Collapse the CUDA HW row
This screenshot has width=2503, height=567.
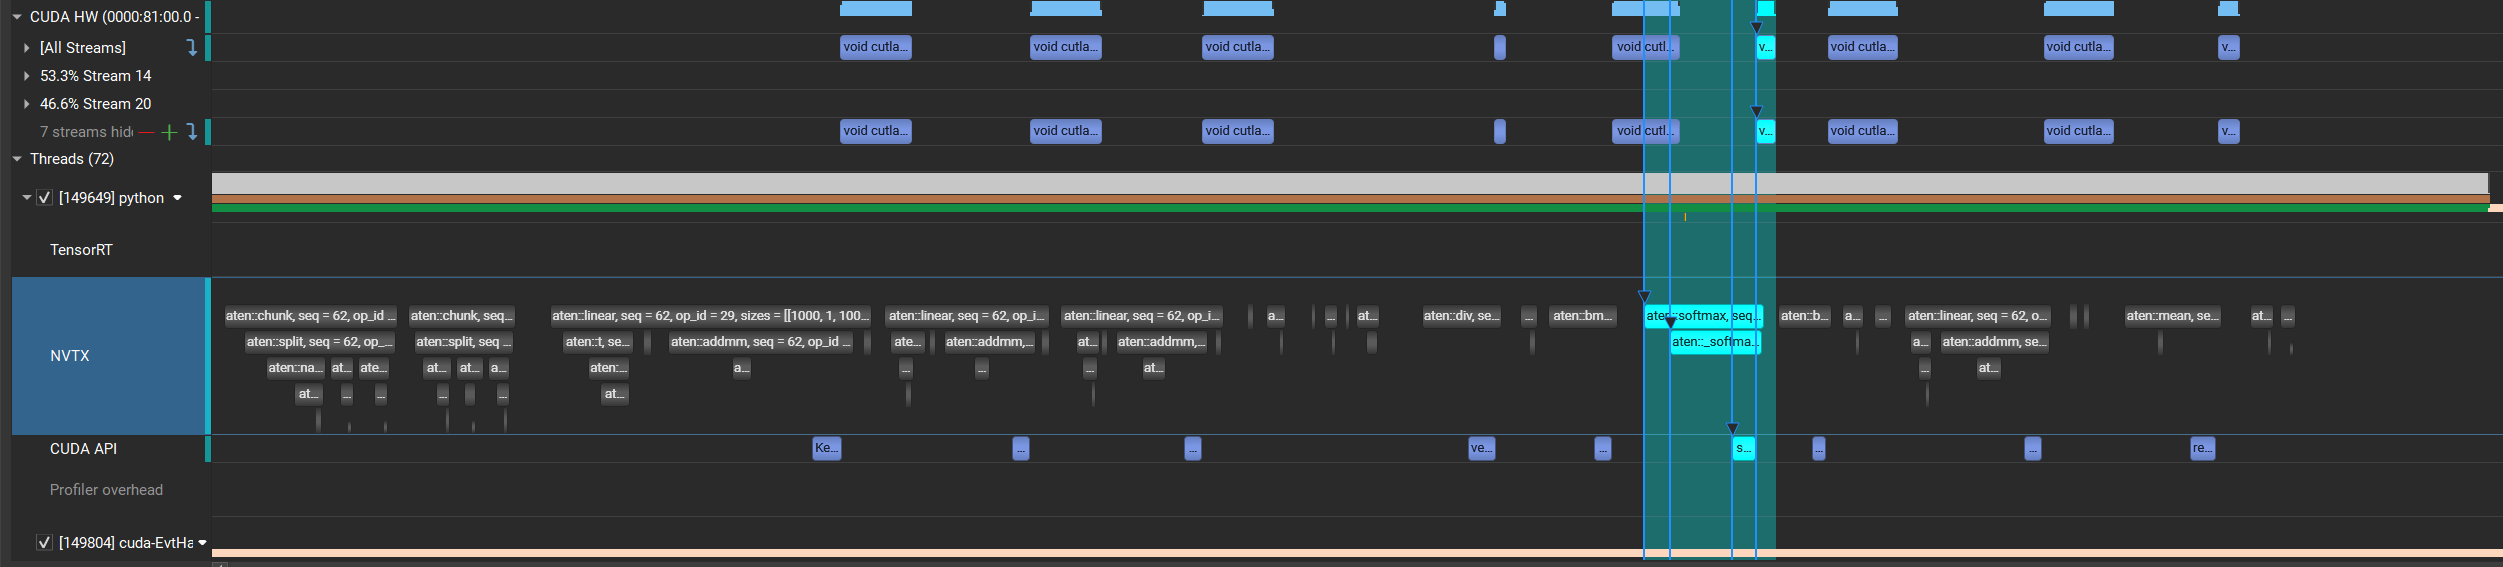pyautogui.click(x=17, y=17)
